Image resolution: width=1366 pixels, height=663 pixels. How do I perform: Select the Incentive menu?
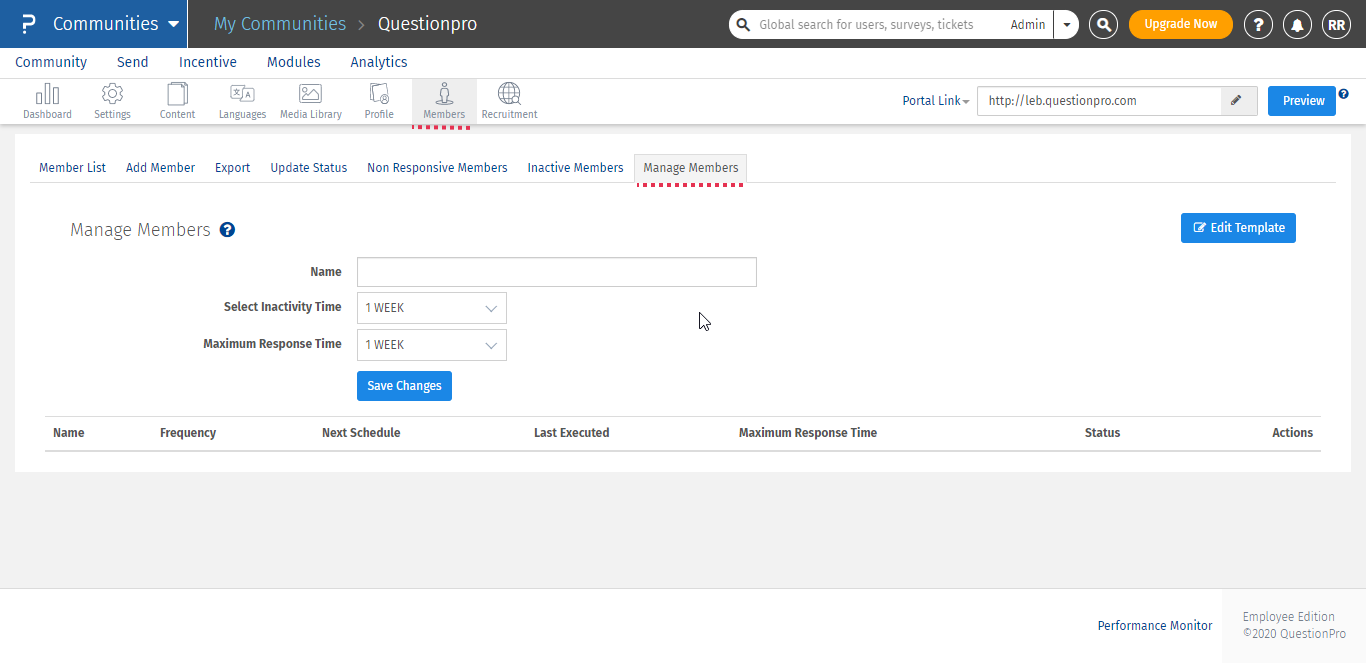click(207, 61)
